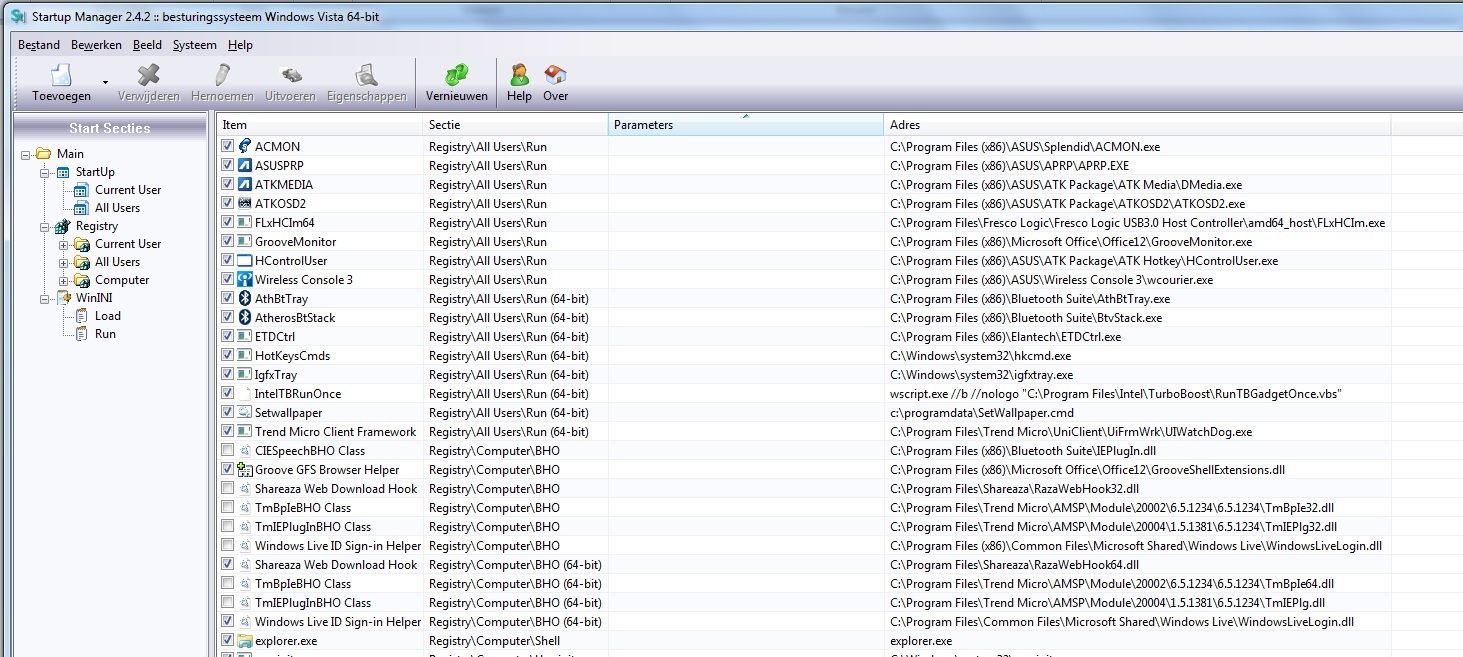
Task: Click the ACMON item icon
Action: [x=245, y=146]
